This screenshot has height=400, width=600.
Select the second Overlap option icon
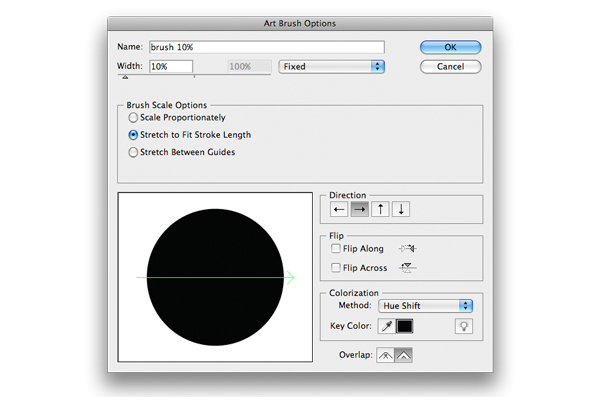coord(404,355)
